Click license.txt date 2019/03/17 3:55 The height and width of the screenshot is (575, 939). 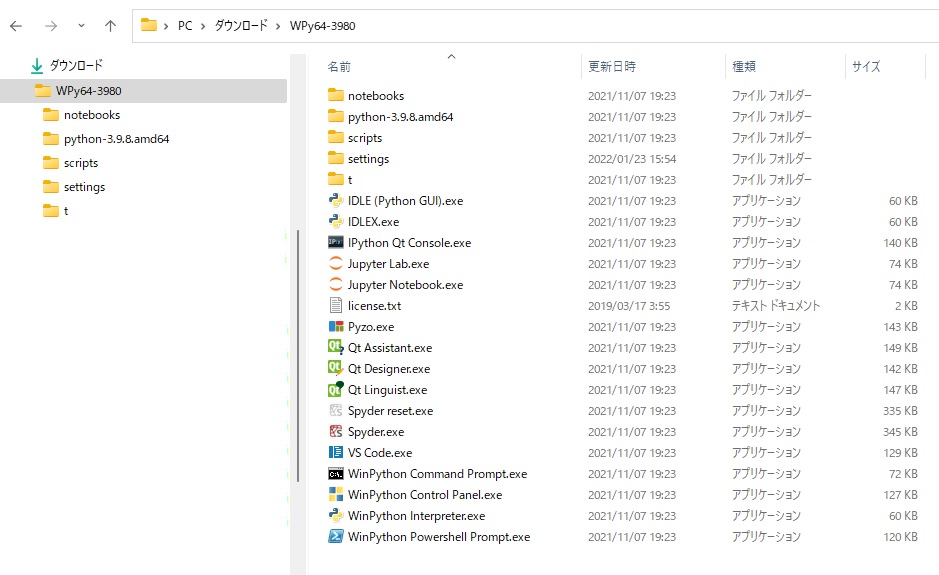[x=629, y=305]
